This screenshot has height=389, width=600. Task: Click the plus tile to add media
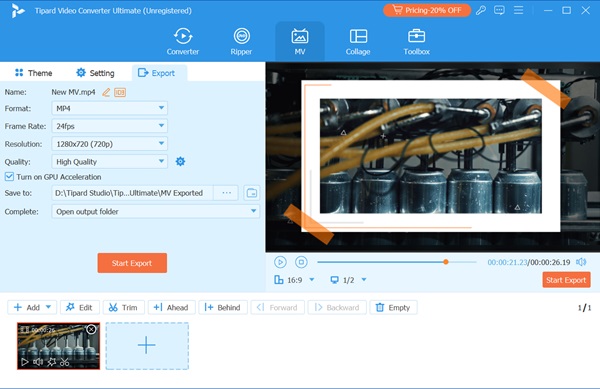pos(147,346)
